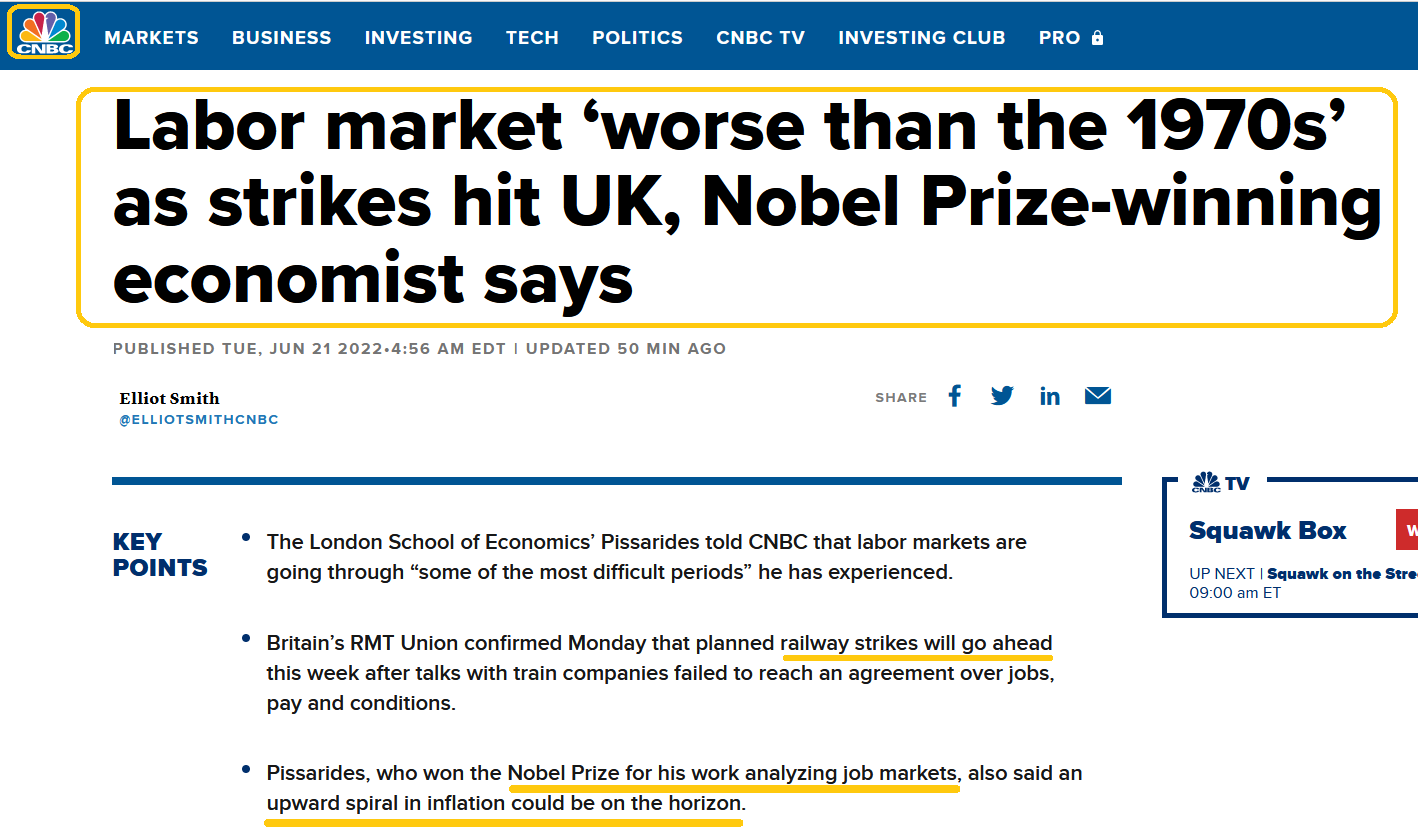Open the @ELLIOTSMITHCNBC Twitter handle
1418x837 pixels.
(x=199, y=420)
